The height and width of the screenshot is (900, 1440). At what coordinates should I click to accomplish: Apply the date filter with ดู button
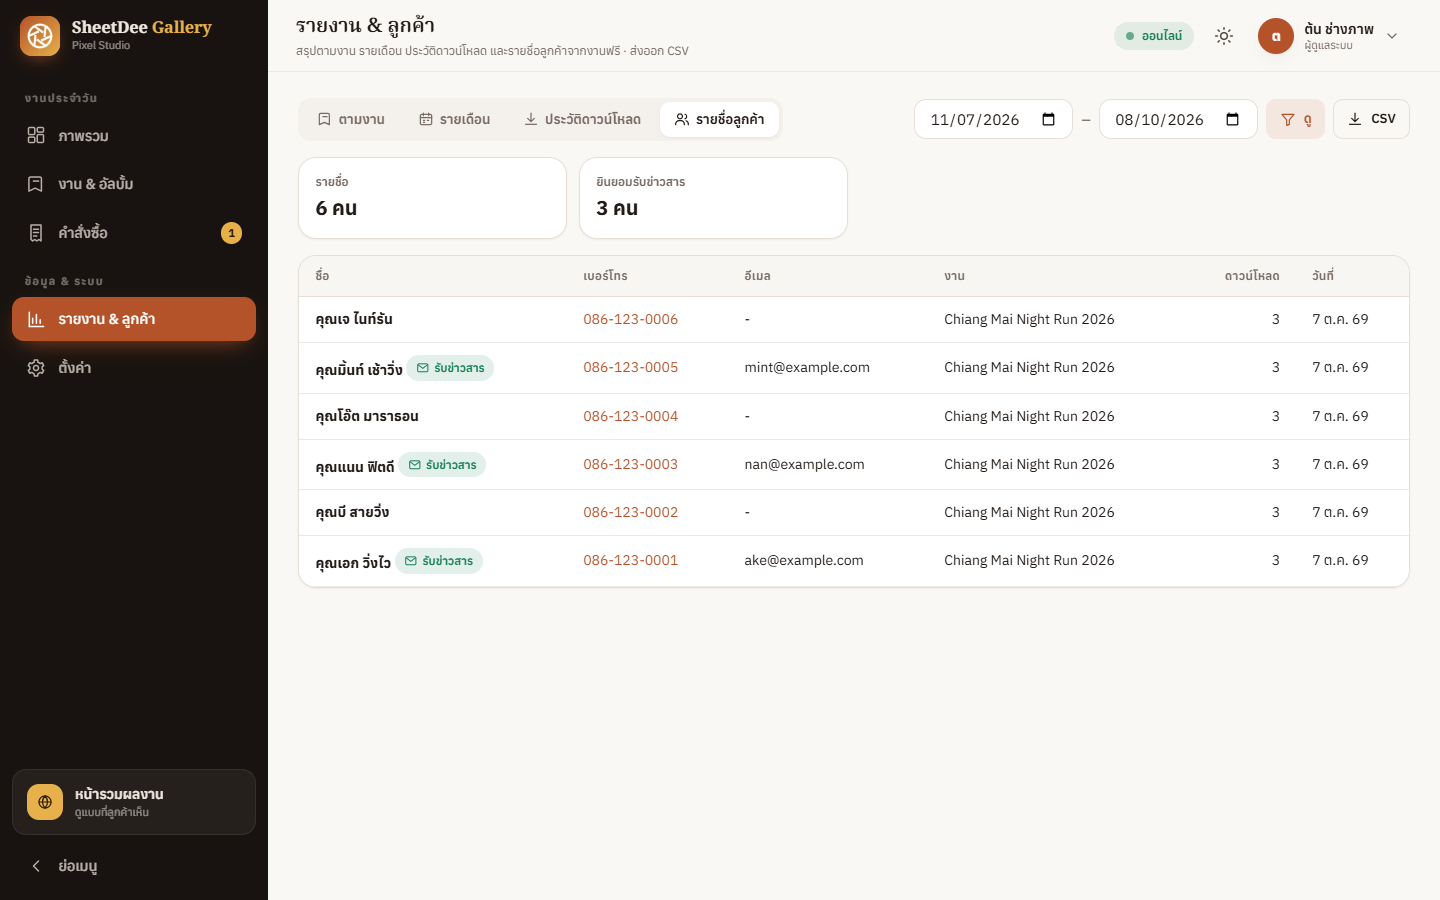(x=1295, y=119)
